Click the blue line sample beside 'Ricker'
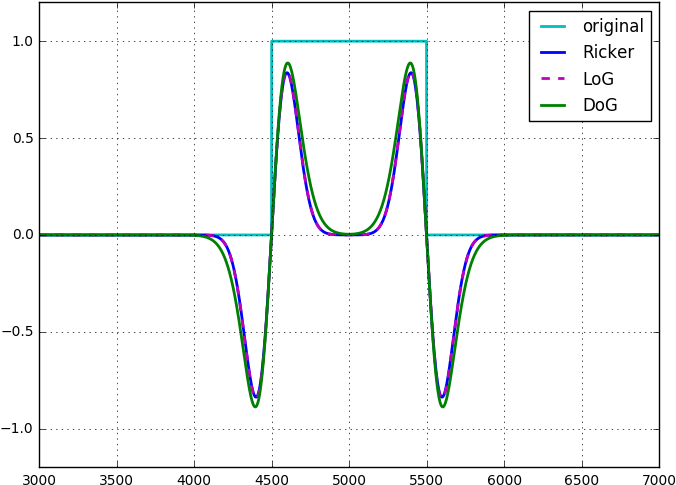Viewport: 676px width, 485px height. coord(553,53)
